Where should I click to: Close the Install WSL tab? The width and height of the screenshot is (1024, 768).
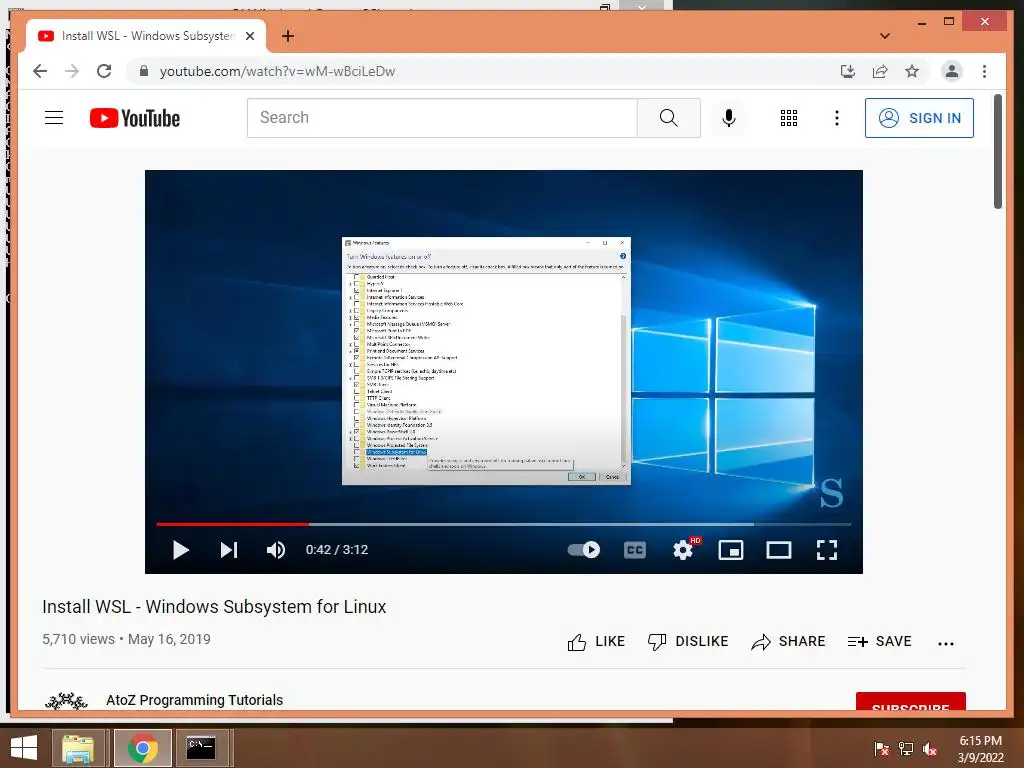click(x=249, y=36)
